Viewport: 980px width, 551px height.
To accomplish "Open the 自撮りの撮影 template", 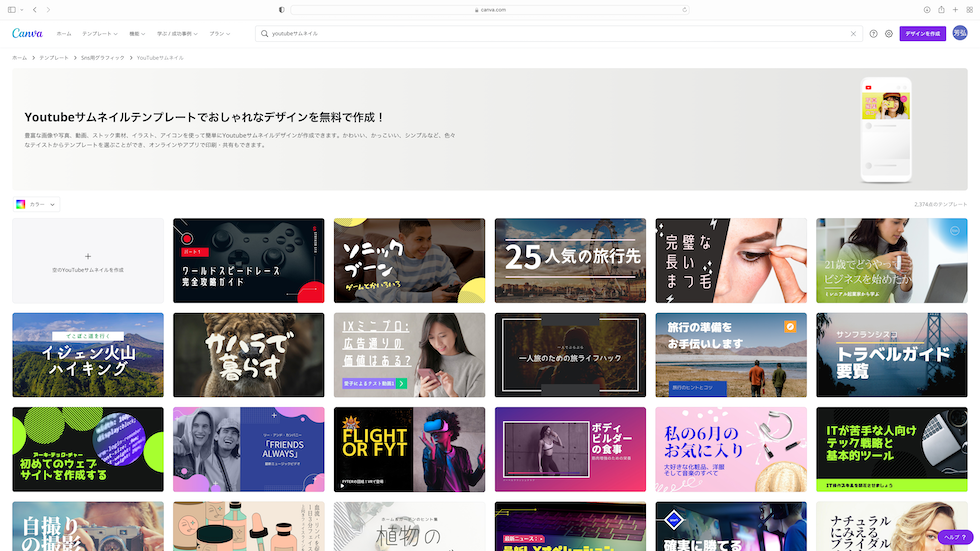I will [x=88, y=526].
